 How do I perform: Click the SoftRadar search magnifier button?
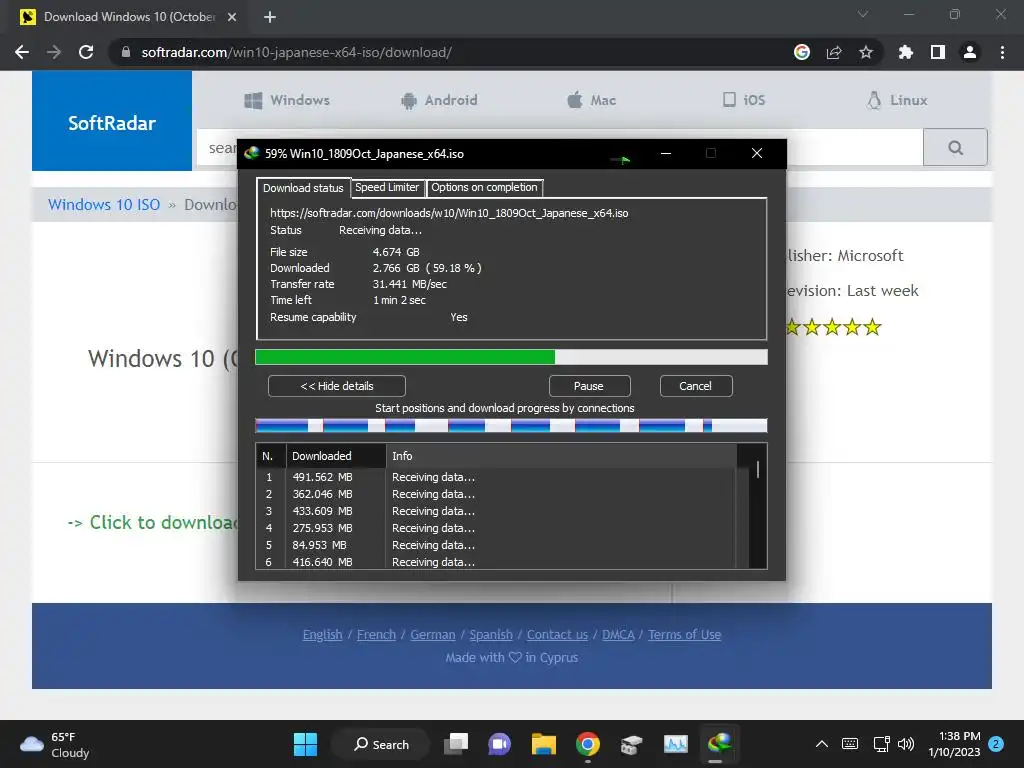click(x=955, y=148)
